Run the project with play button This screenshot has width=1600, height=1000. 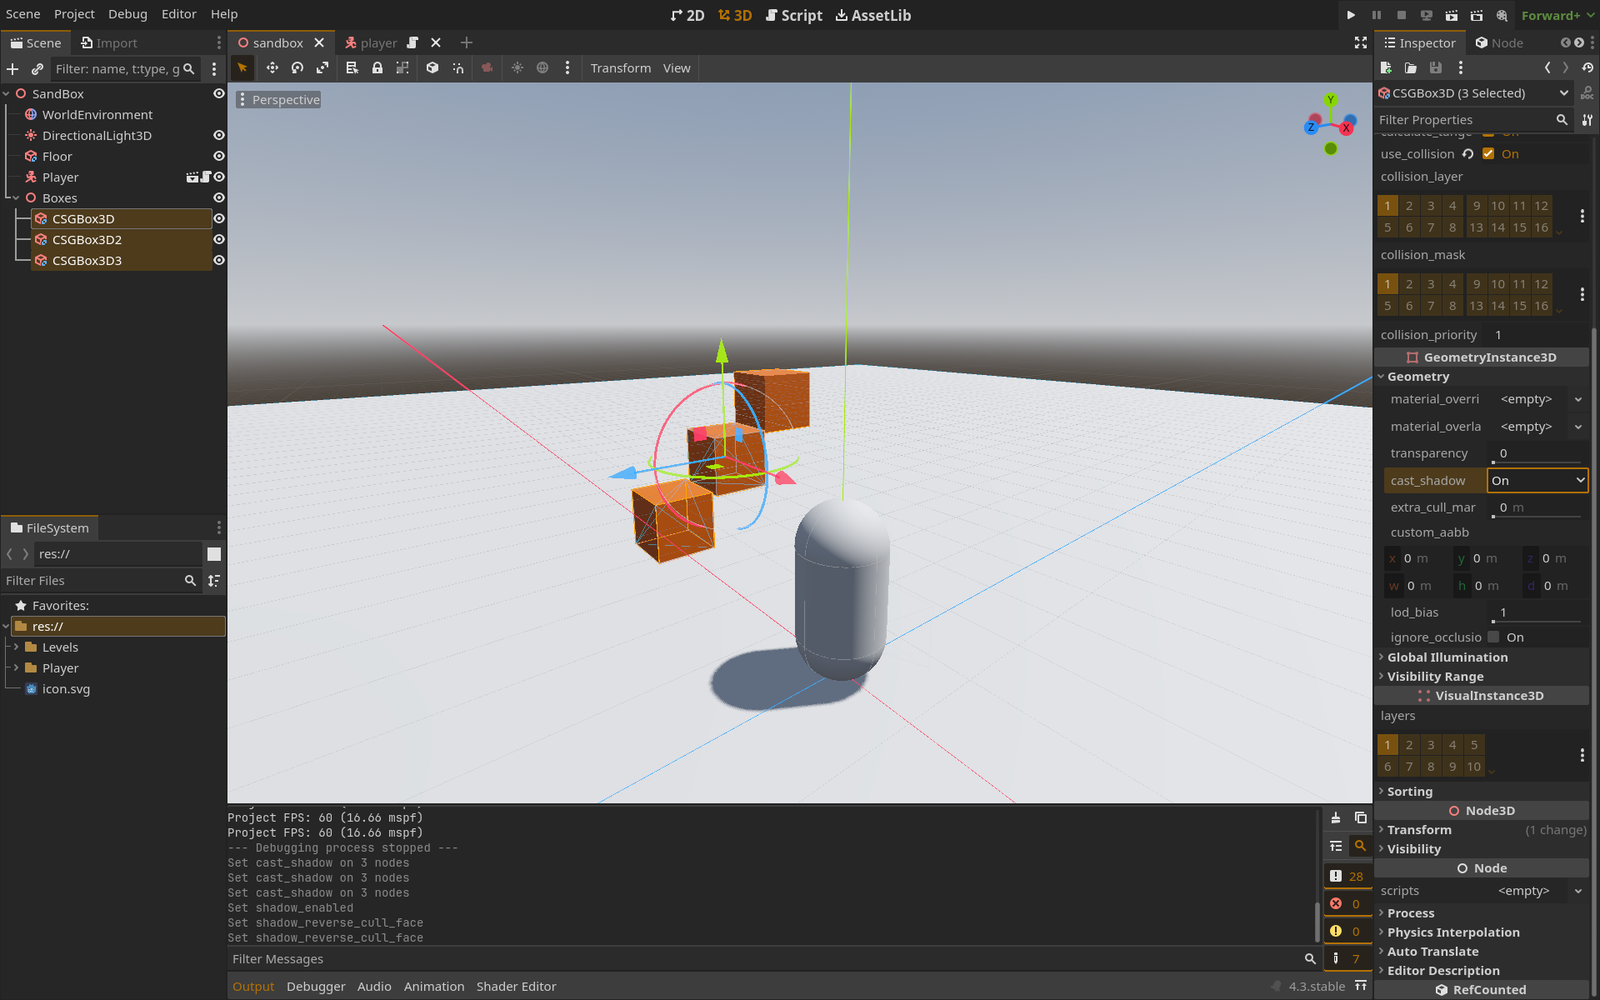coord(1351,15)
